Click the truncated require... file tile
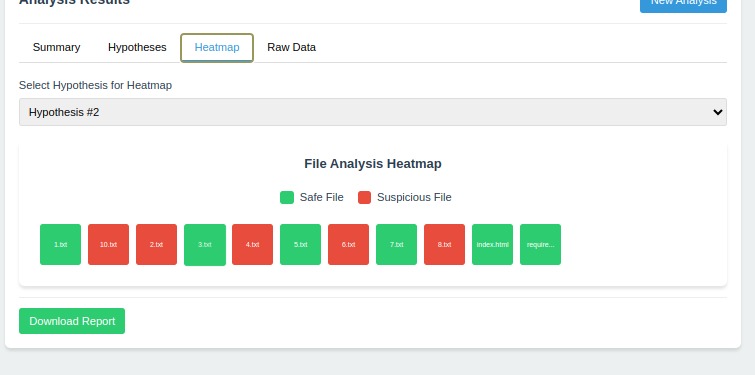755x375 pixels. pos(540,245)
